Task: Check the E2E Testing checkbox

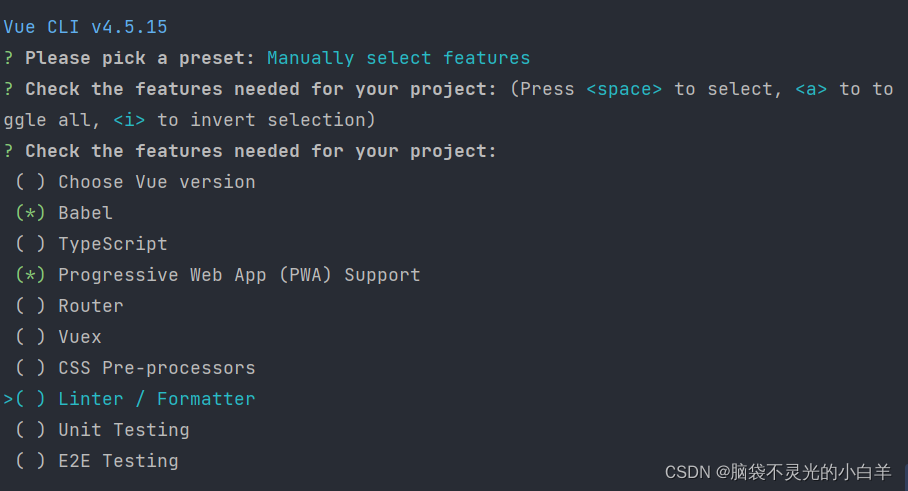Action: click(x=30, y=461)
